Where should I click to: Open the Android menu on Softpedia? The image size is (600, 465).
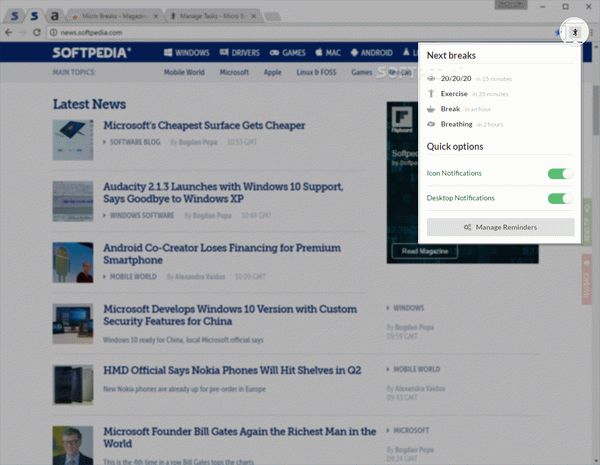(x=371, y=52)
